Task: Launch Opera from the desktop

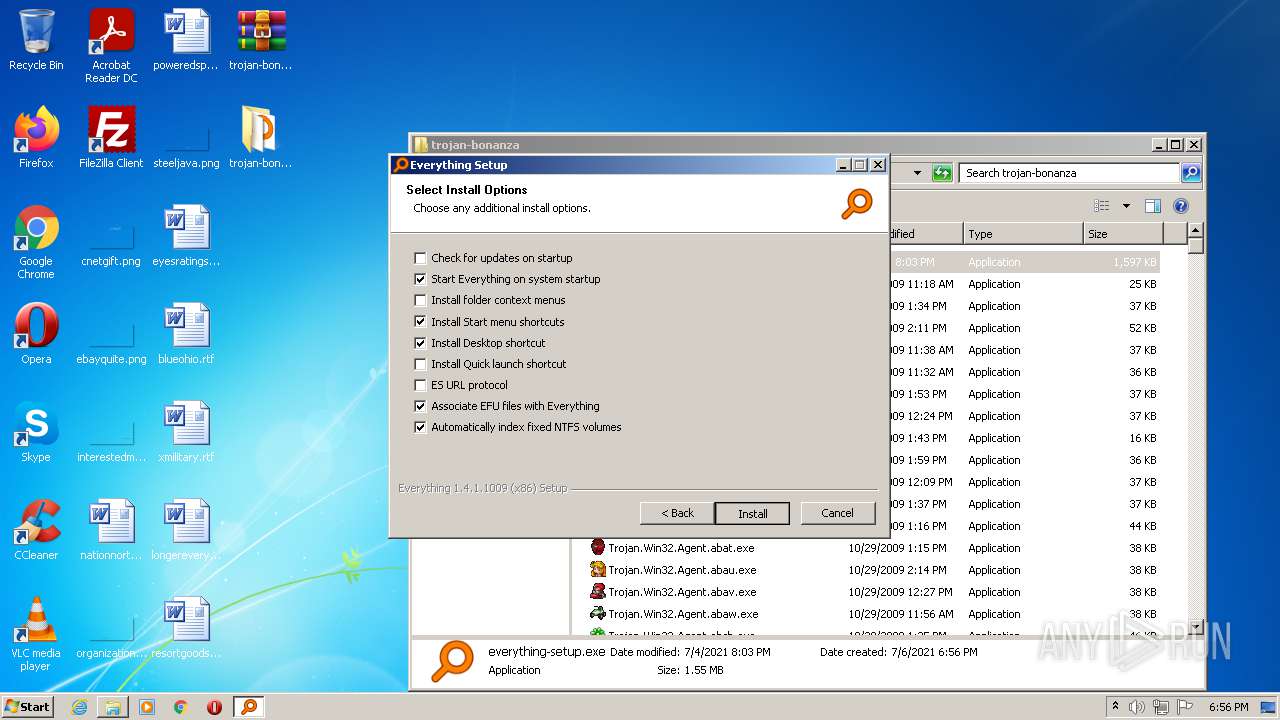Action: point(36,334)
